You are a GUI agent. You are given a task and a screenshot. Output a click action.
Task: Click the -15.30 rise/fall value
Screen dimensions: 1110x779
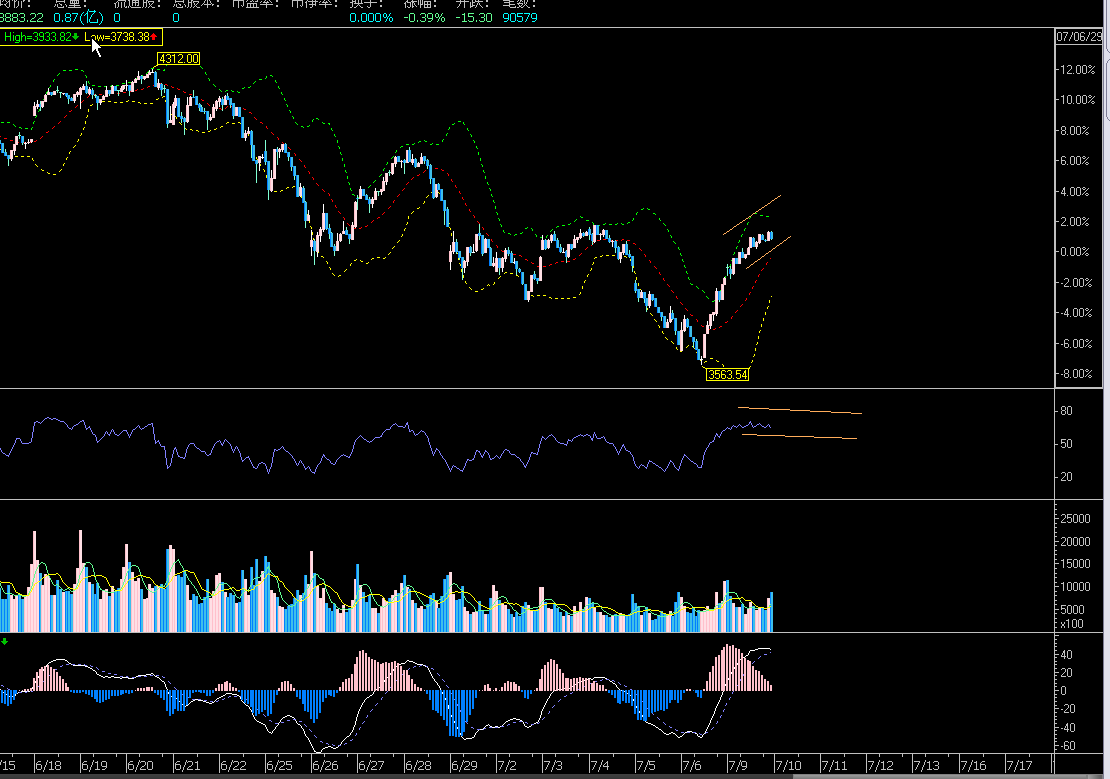tap(474, 18)
